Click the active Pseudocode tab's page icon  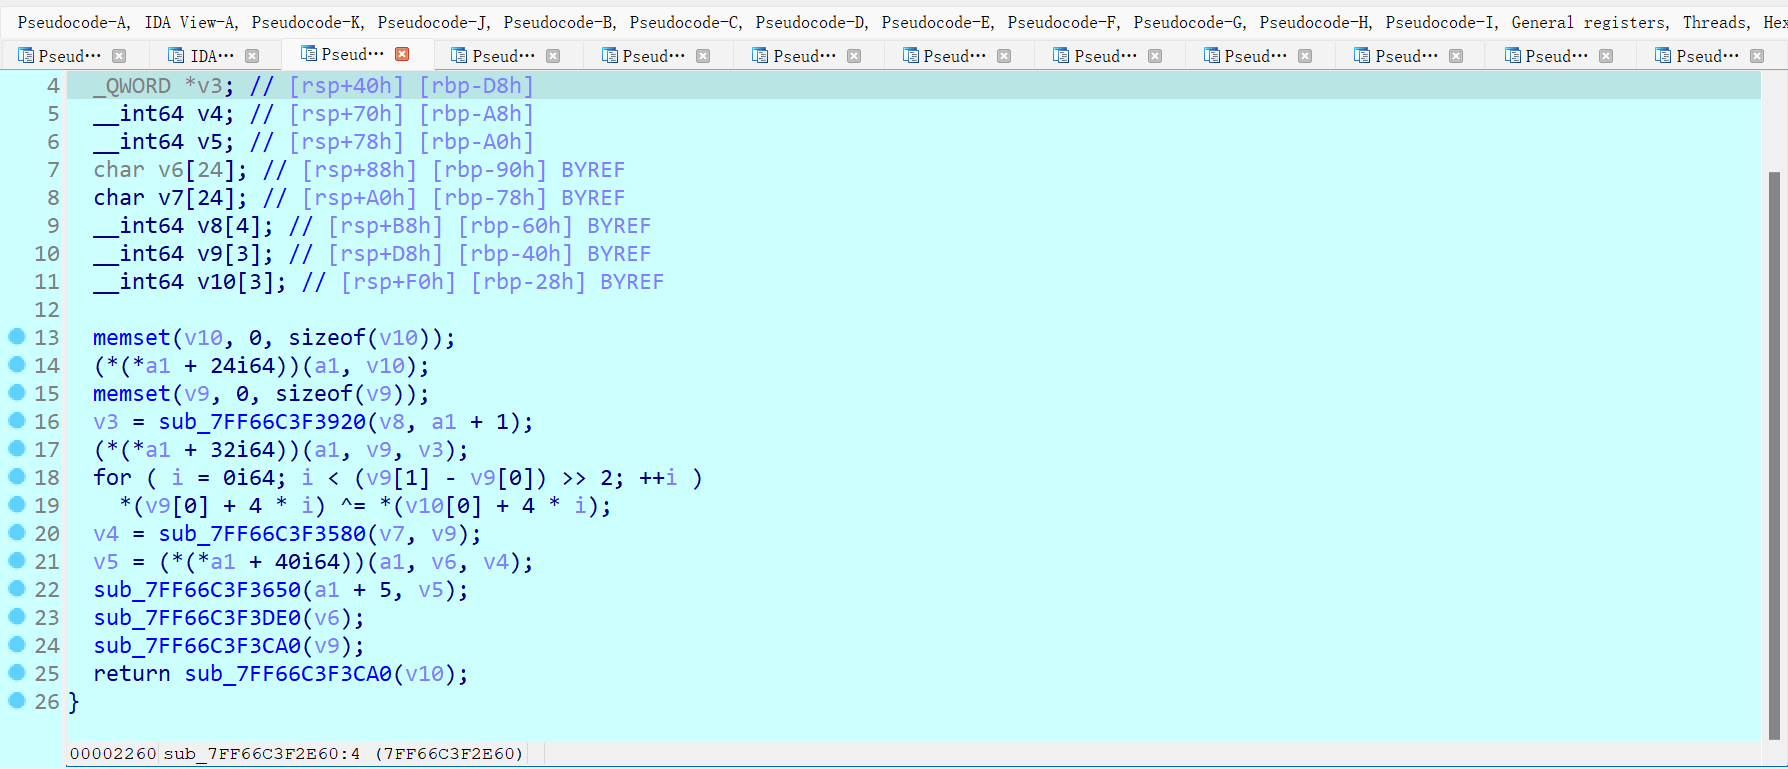[309, 54]
